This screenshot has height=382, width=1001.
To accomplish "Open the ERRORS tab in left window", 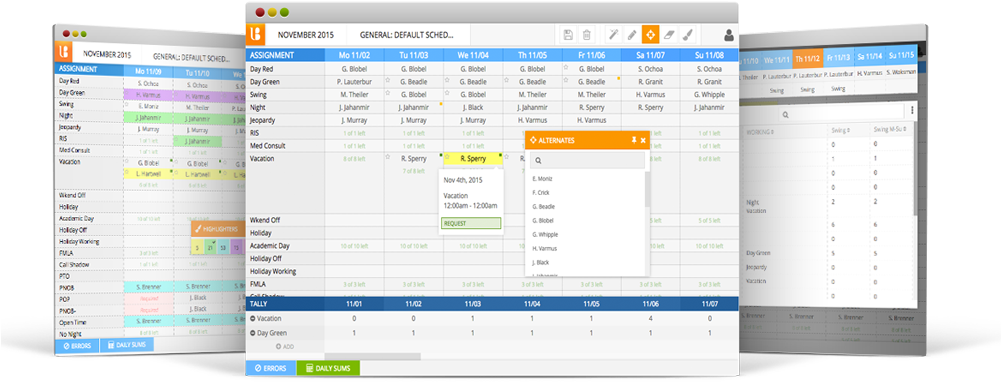I will (x=78, y=346).
